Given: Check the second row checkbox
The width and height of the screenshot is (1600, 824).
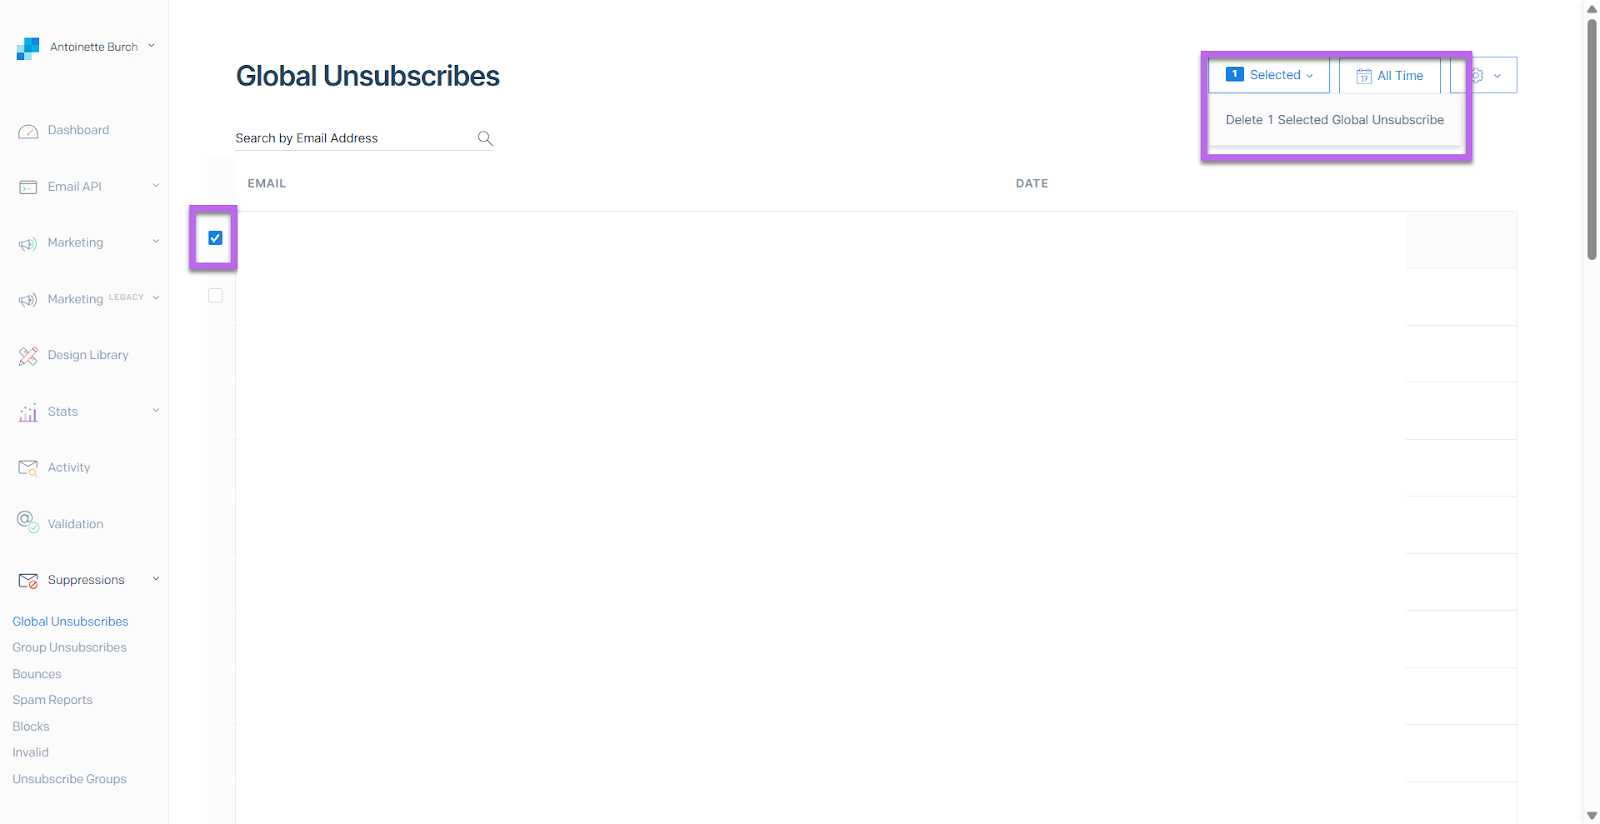Looking at the screenshot, I should coord(215,295).
